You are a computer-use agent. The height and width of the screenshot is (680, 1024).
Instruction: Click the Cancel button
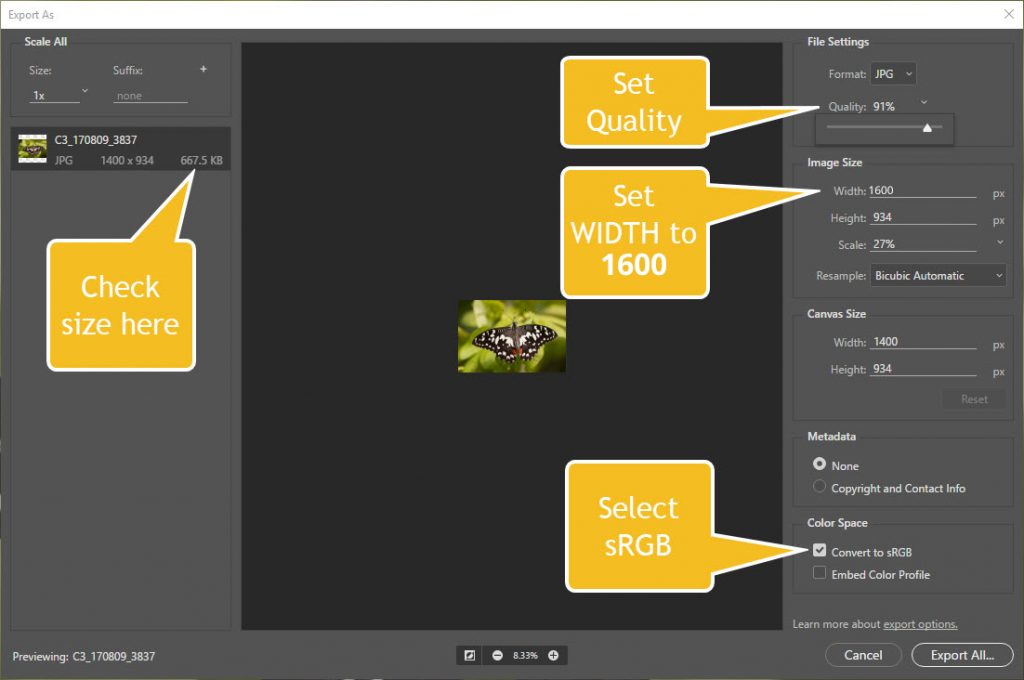click(862, 655)
